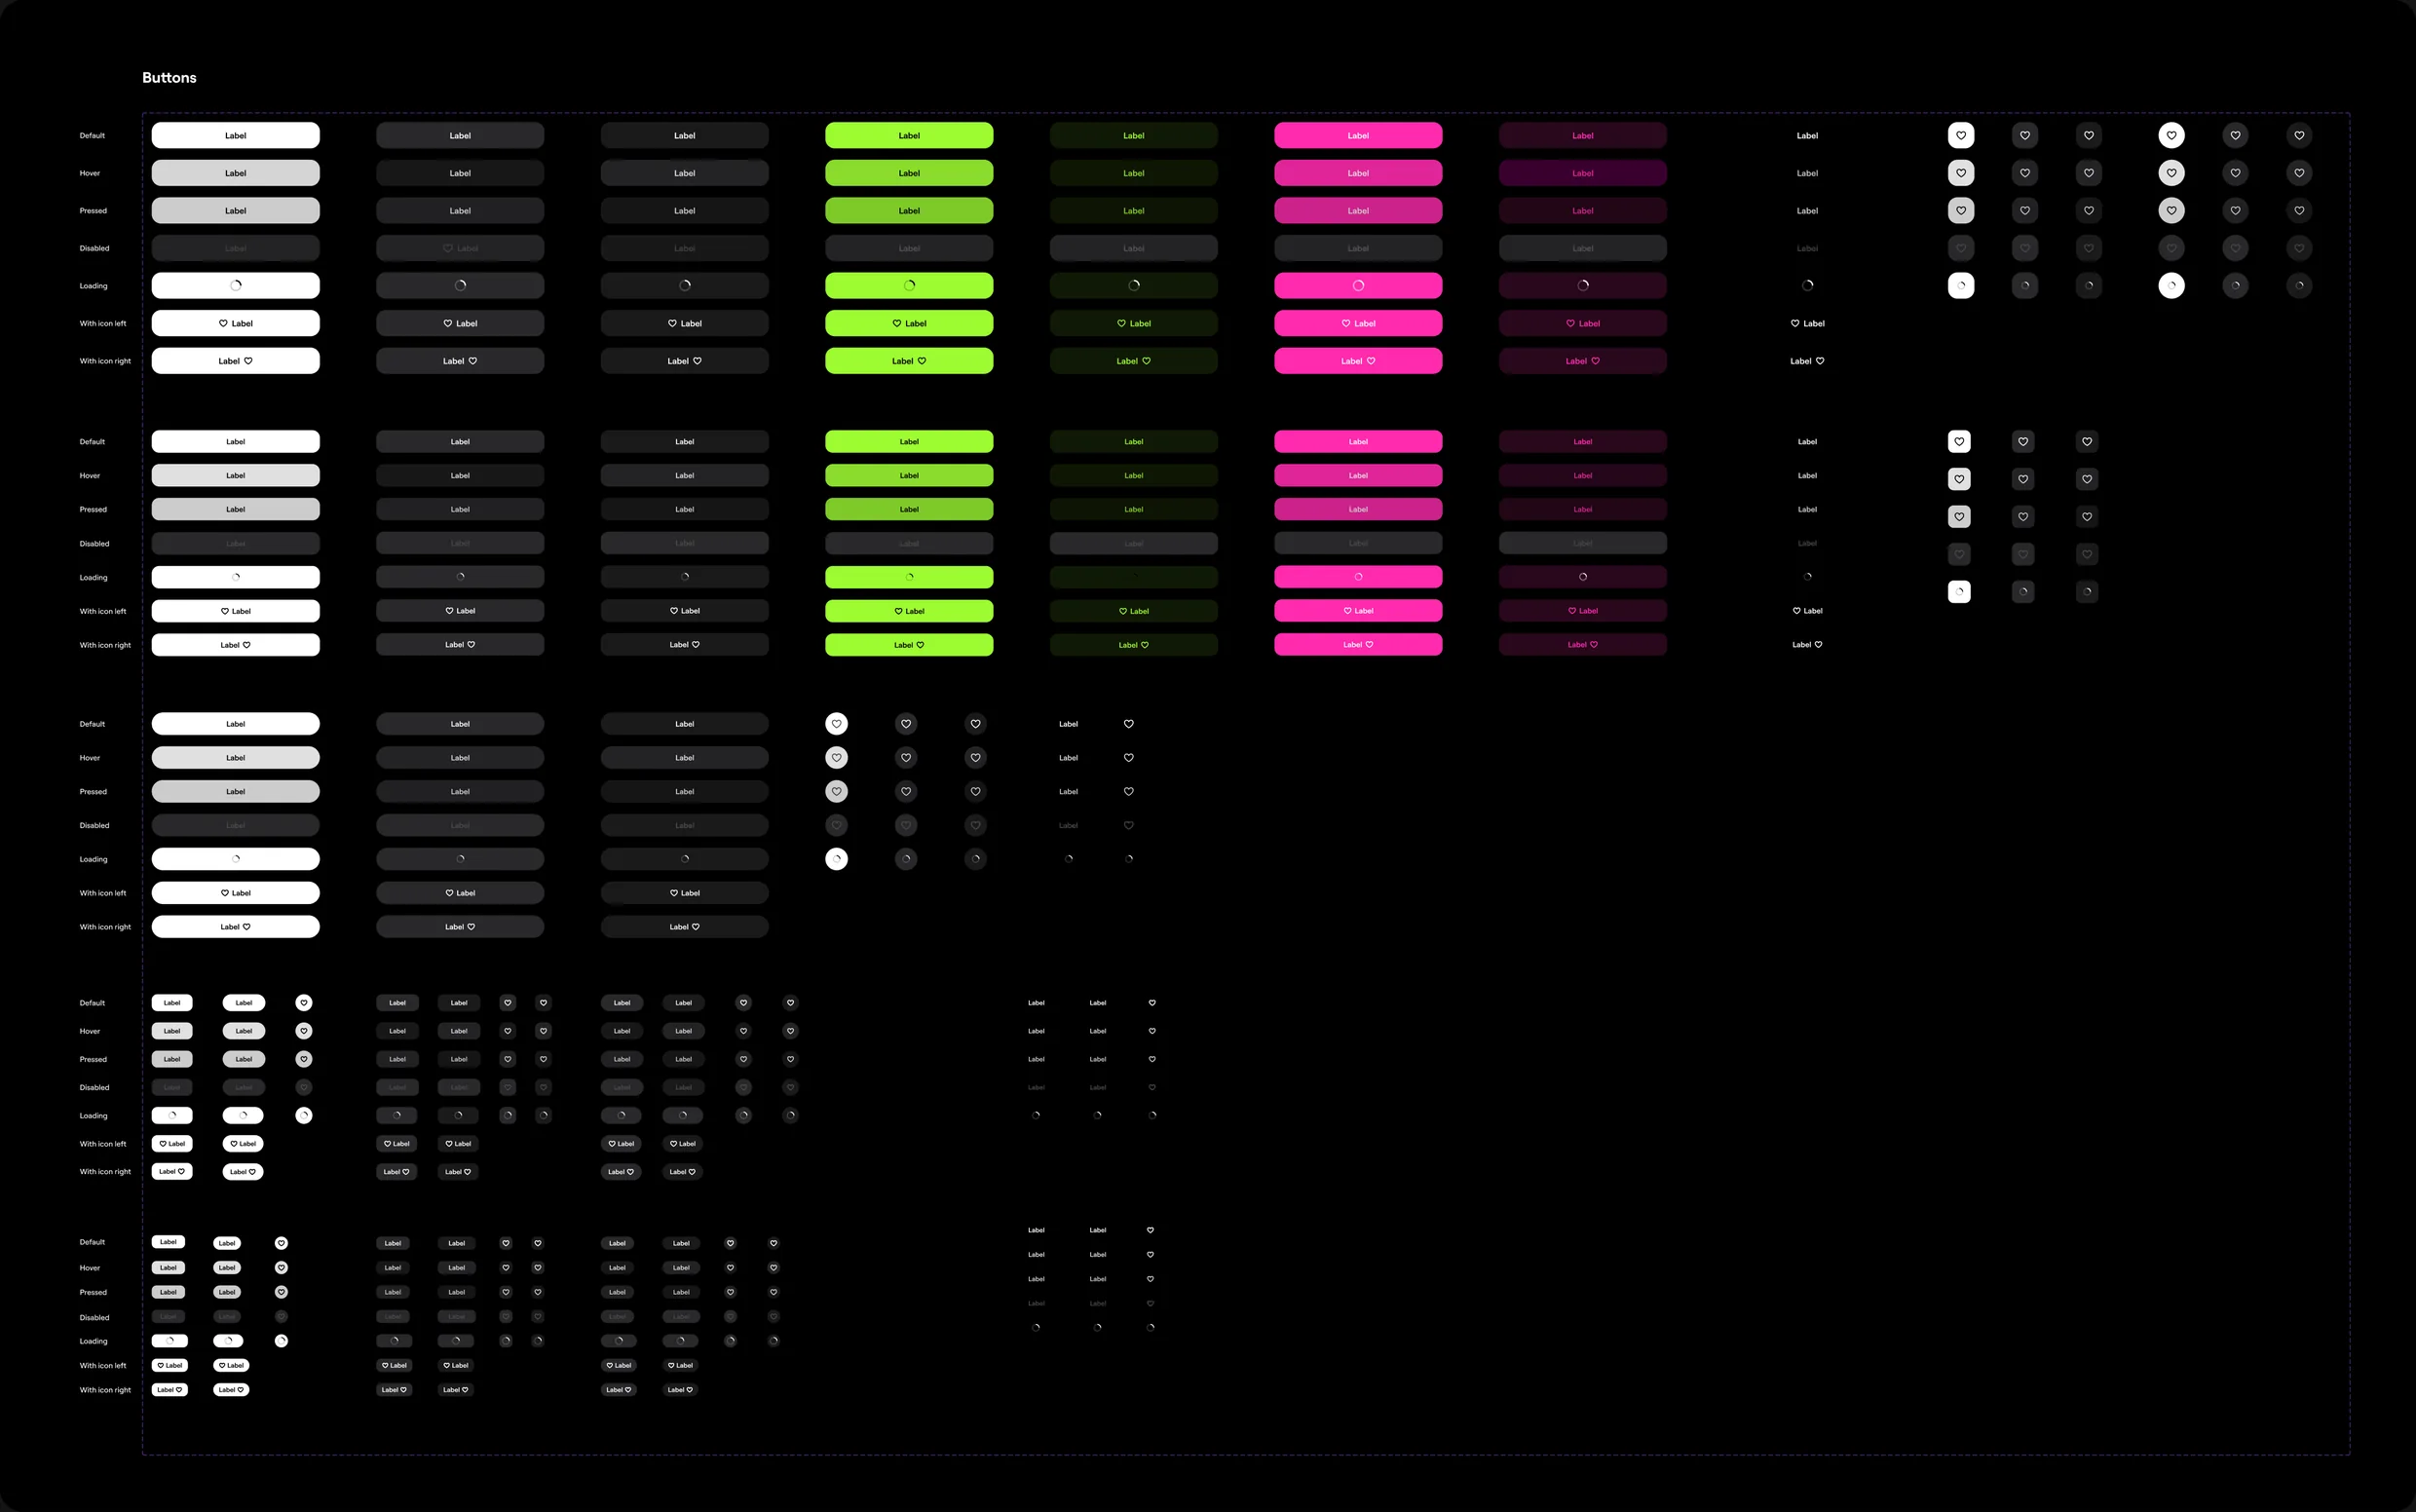Viewport: 2416px width, 1512px height.
Task: Click the 'Disabled' row label in third section
Action: [x=94, y=826]
